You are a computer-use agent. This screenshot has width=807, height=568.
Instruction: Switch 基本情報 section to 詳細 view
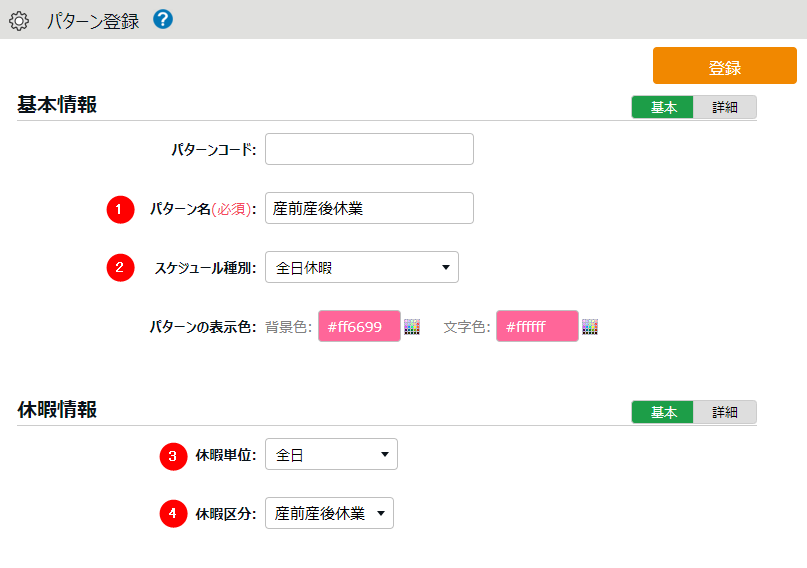click(x=724, y=107)
